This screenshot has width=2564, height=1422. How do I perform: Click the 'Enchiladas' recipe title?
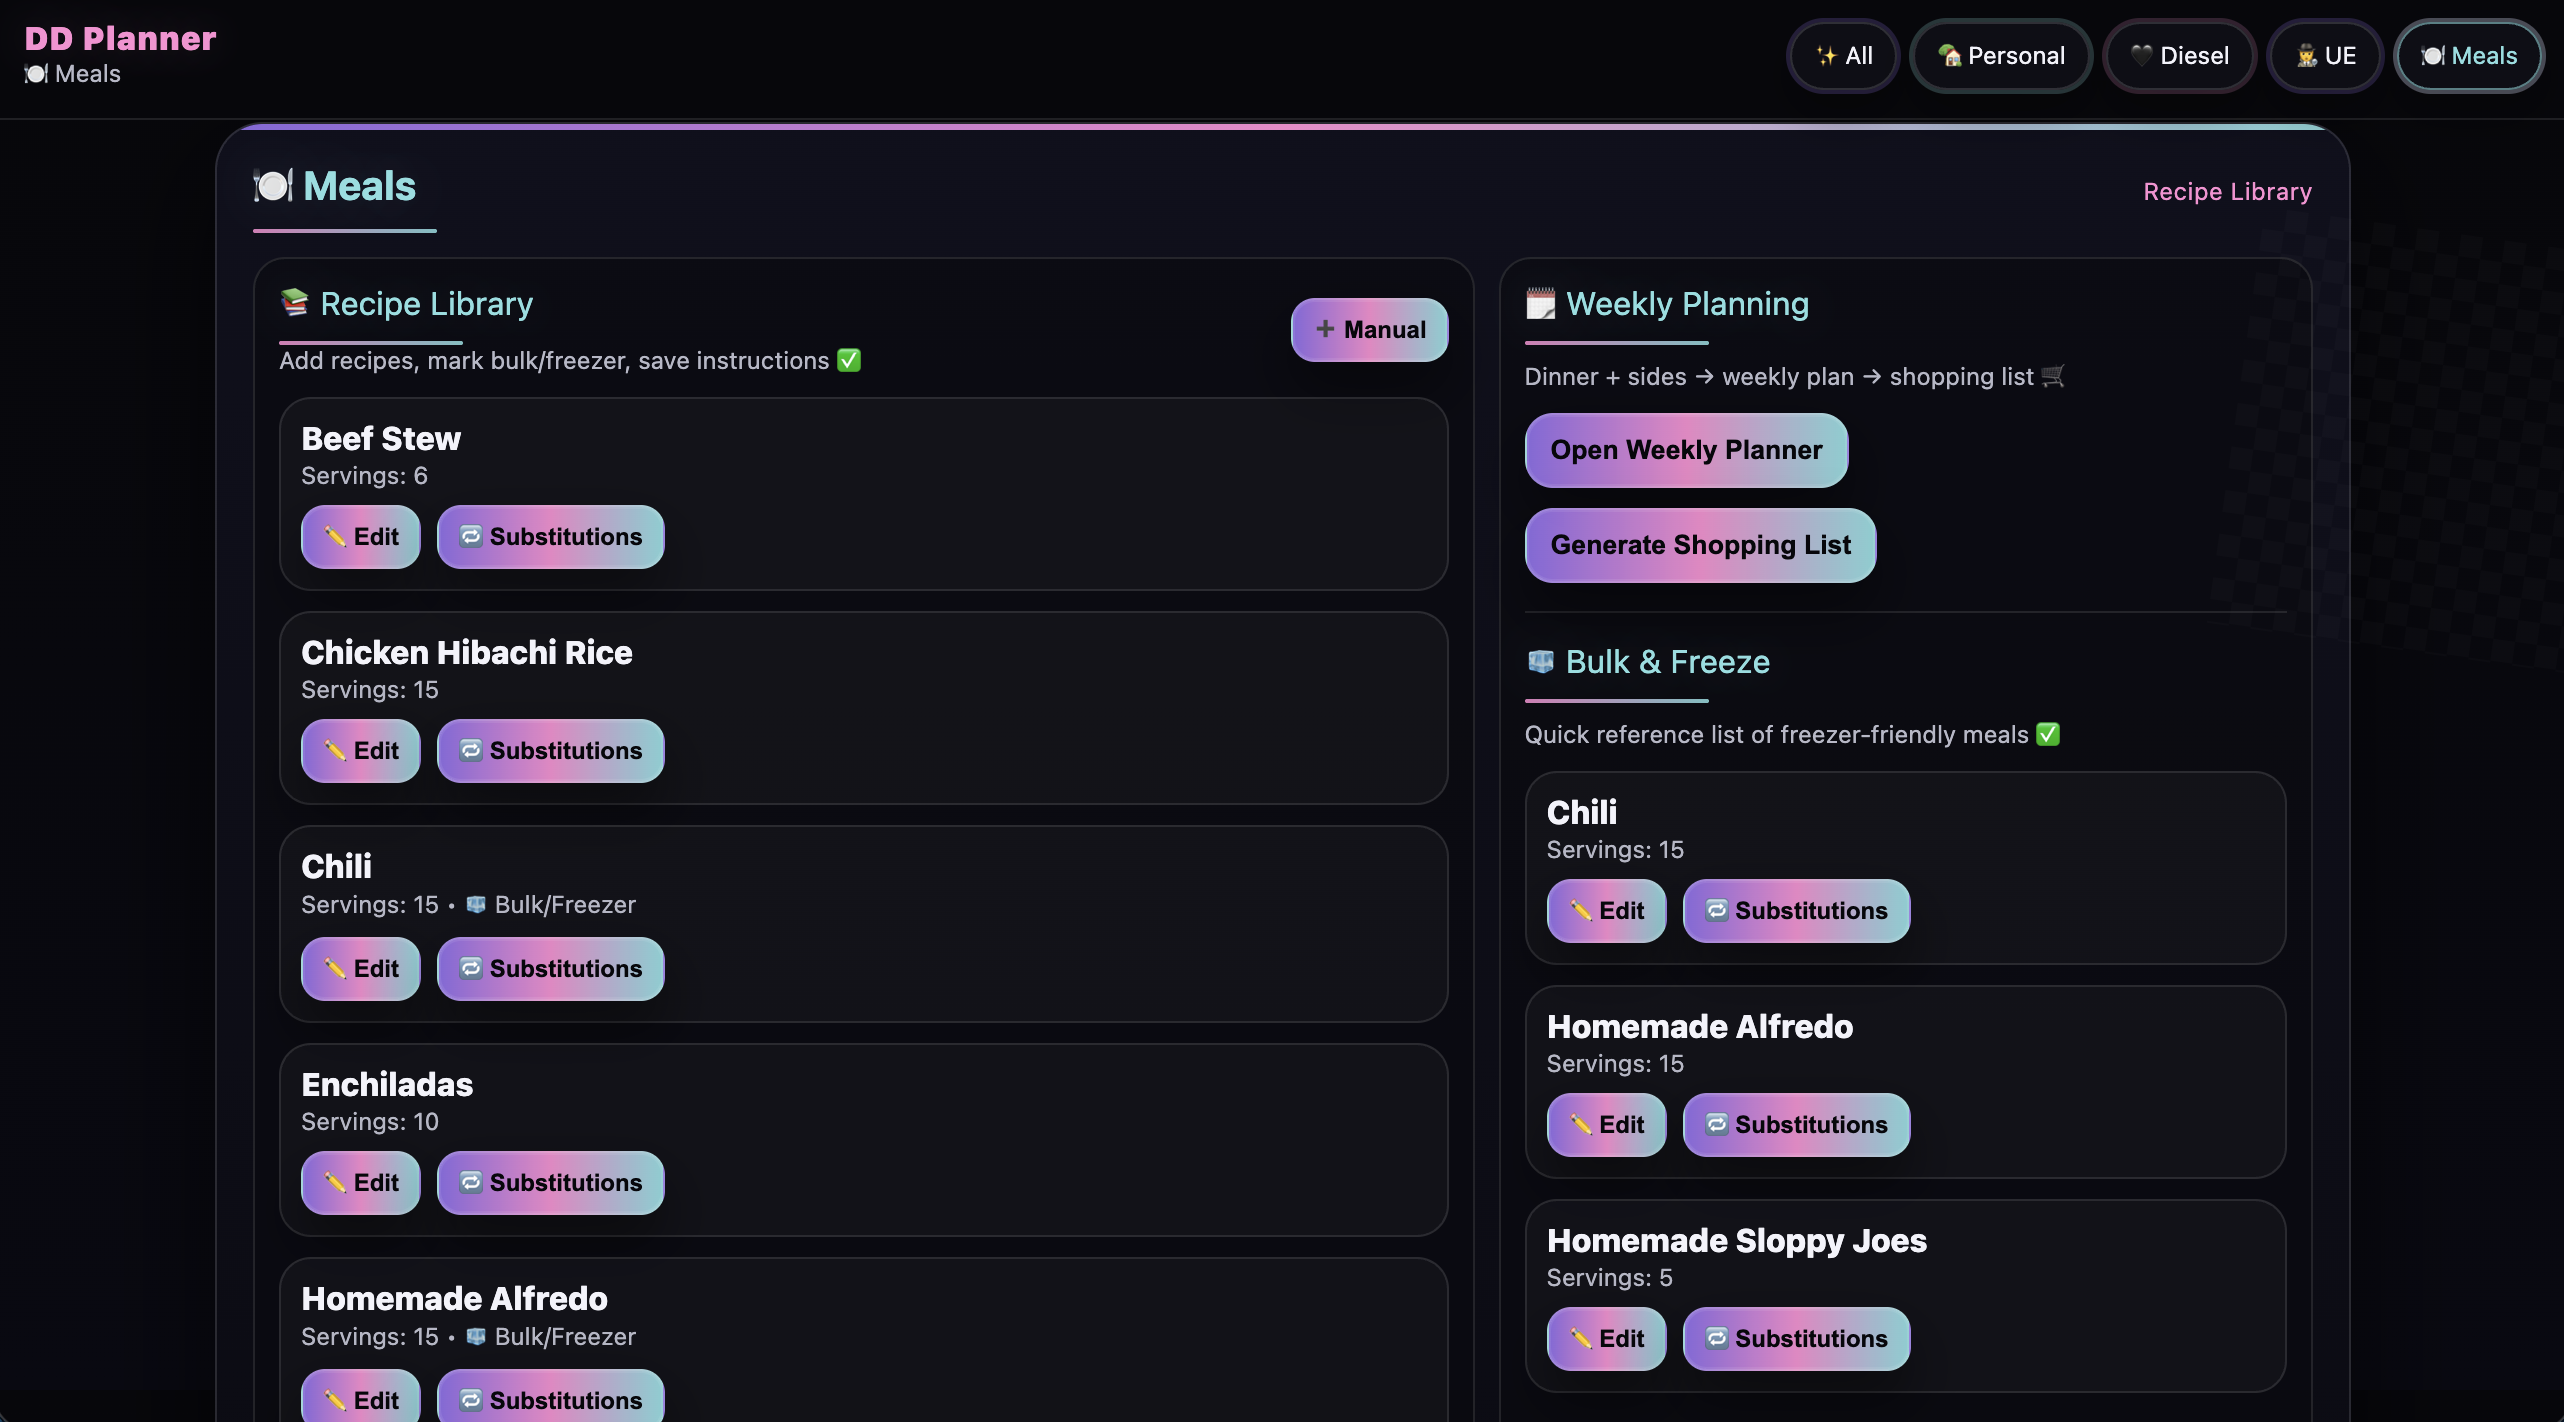tap(387, 1085)
